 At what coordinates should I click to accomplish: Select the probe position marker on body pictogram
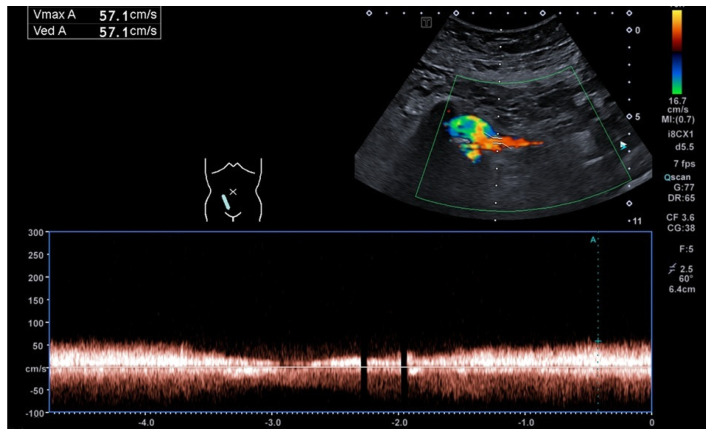click(225, 202)
